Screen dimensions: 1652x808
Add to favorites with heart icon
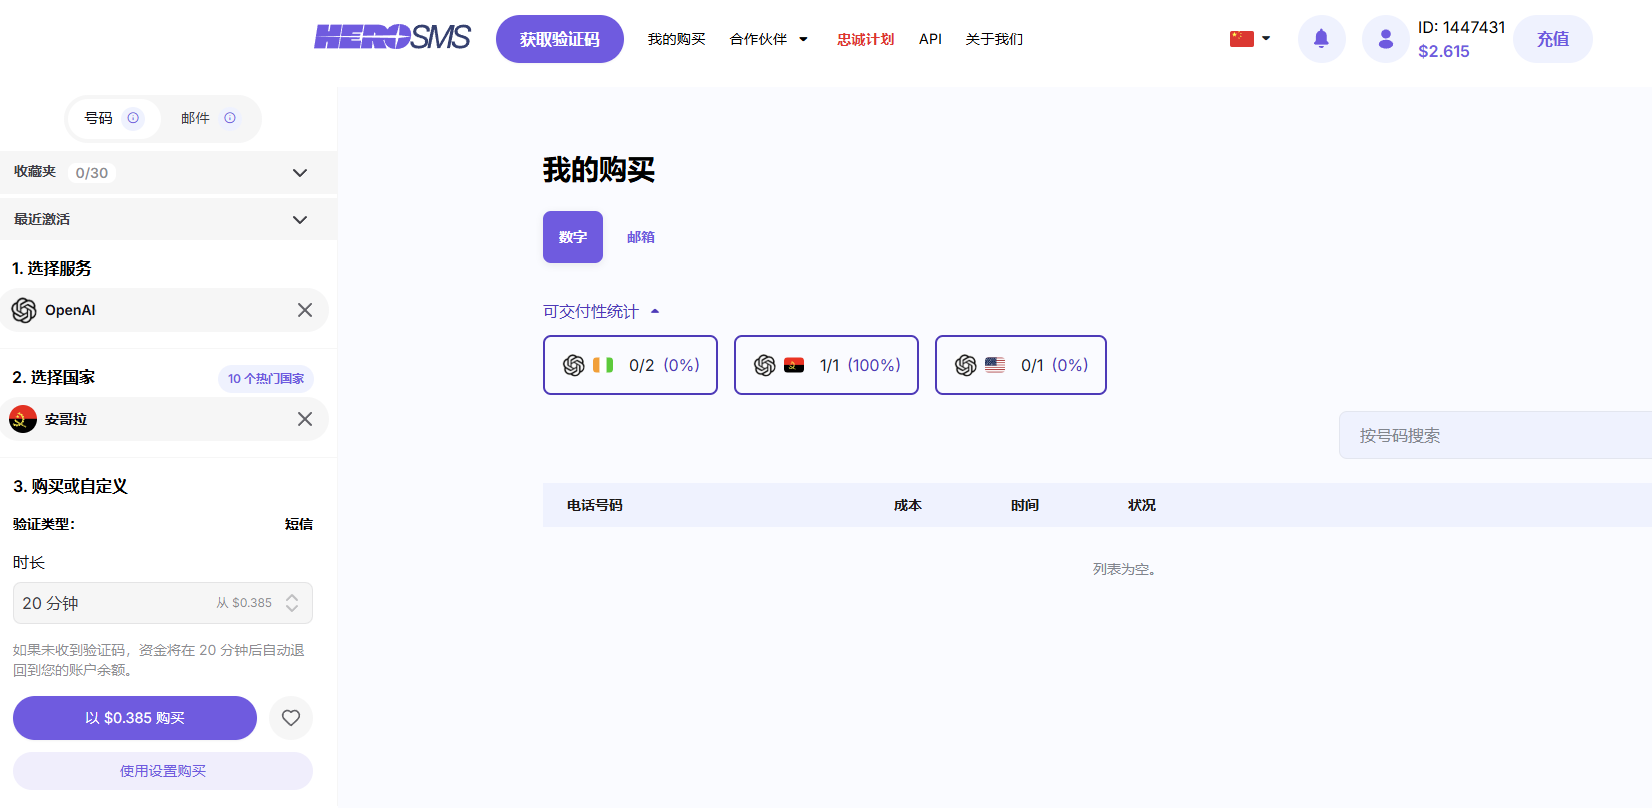pos(291,718)
